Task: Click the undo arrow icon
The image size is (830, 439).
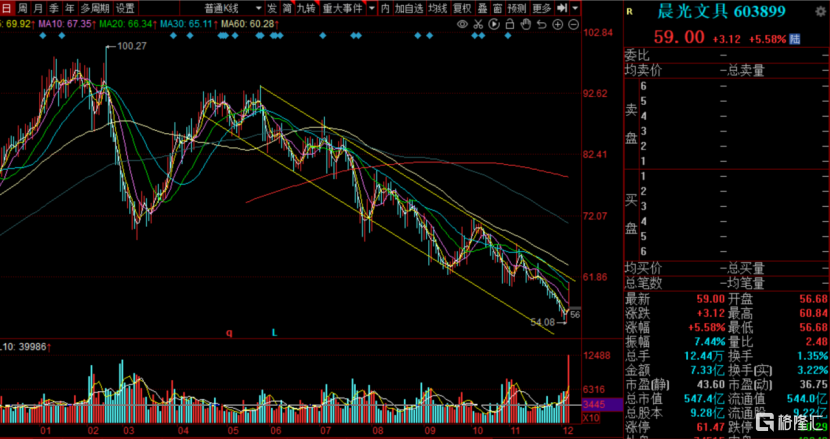Action: tap(542, 24)
